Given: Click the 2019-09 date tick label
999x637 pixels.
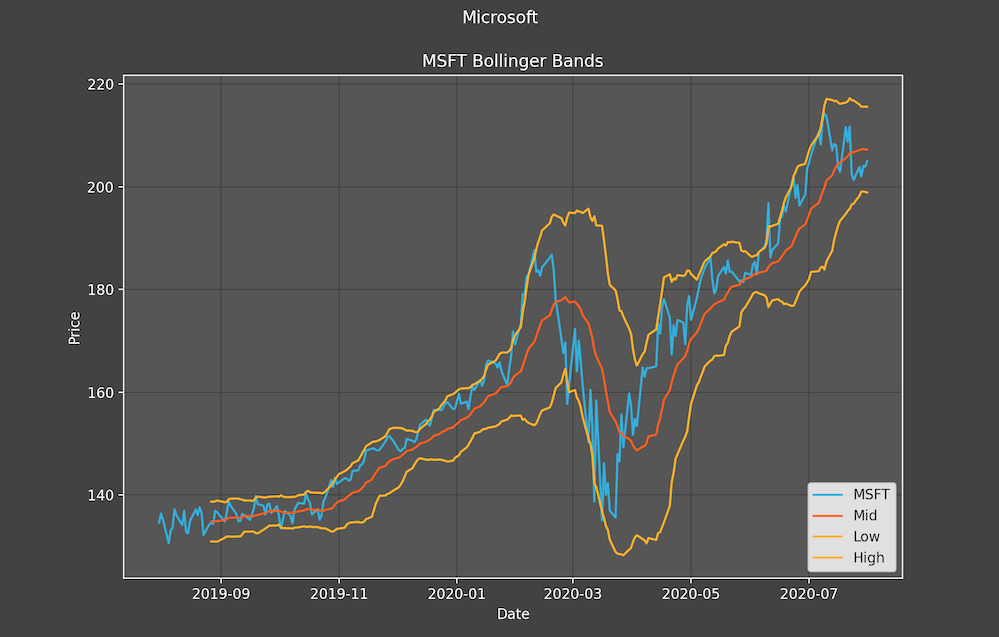Looking at the screenshot, I should [x=221, y=594].
